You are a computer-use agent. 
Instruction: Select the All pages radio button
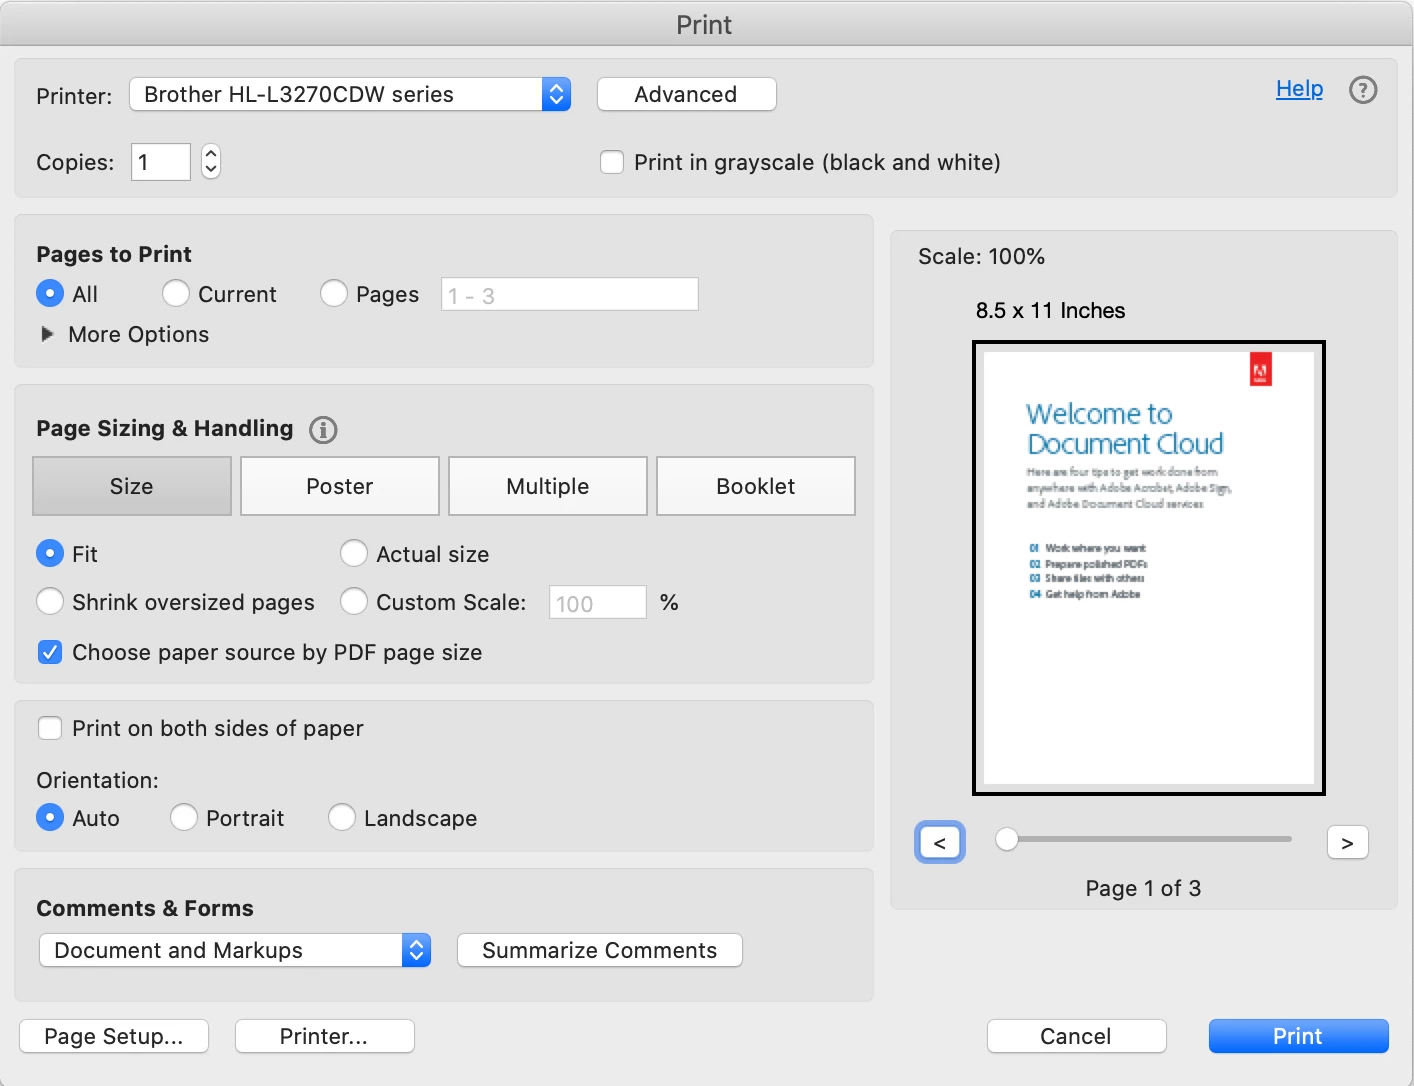point(50,294)
